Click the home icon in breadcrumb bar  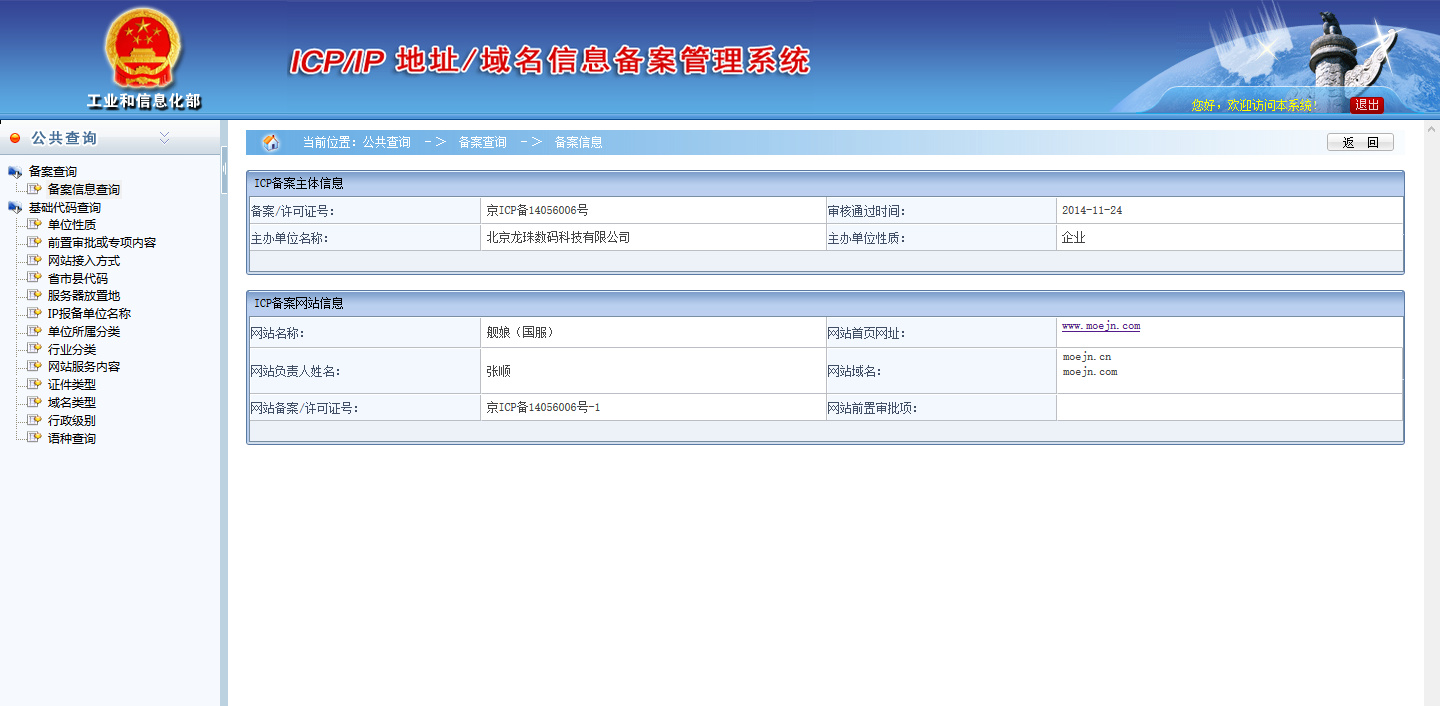pos(271,143)
